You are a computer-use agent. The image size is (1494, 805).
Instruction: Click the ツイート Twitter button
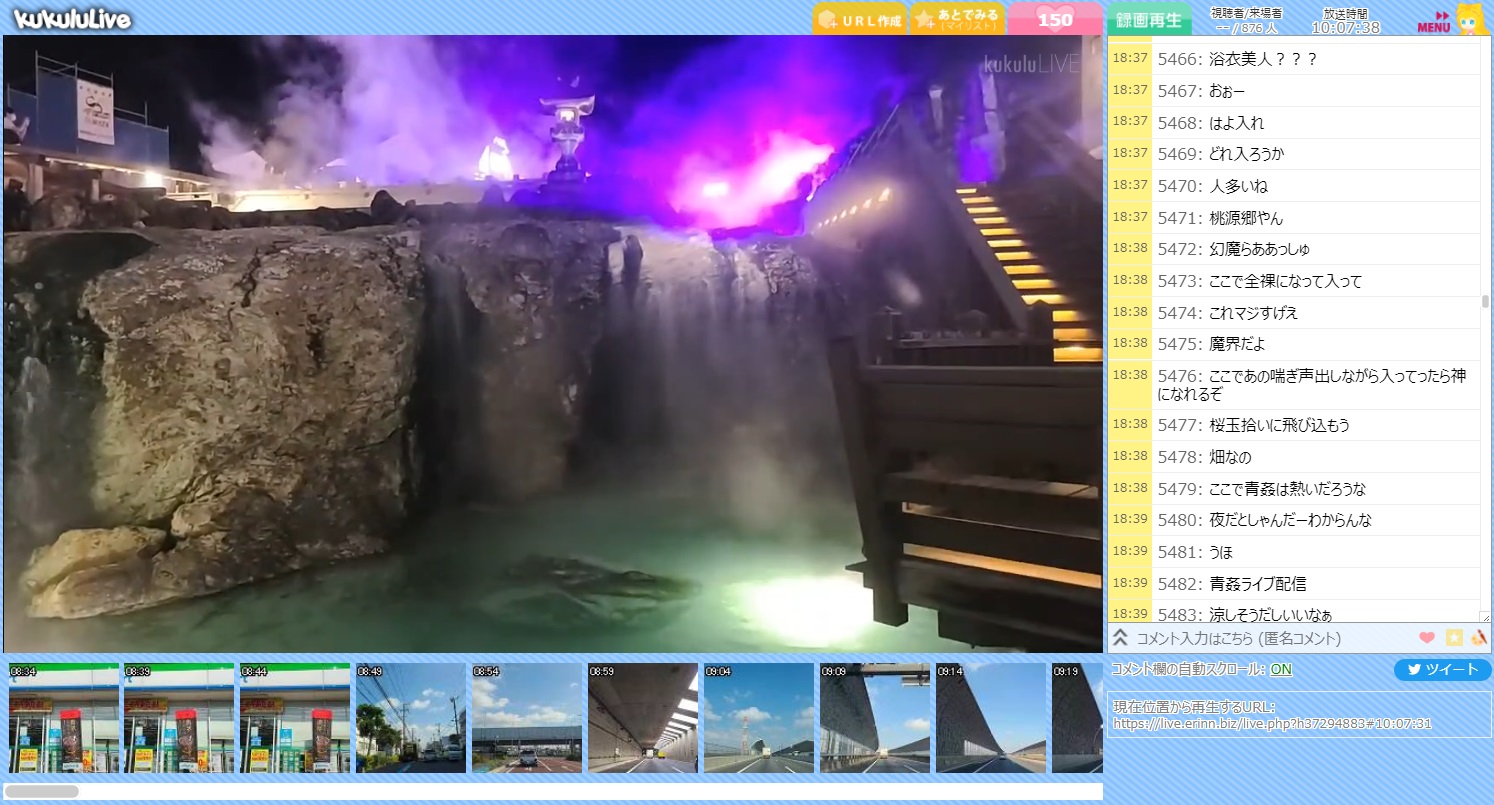coord(1442,670)
